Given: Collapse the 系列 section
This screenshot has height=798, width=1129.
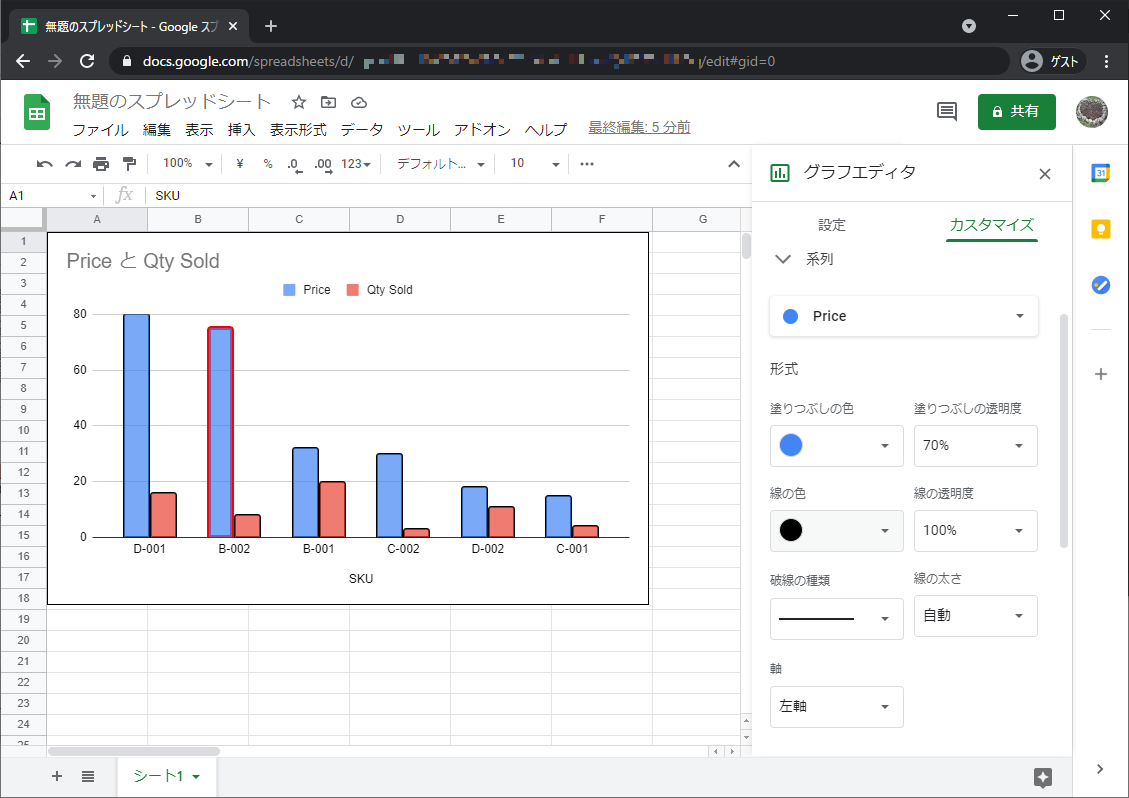Looking at the screenshot, I should pyautogui.click(x=784, y=259).
